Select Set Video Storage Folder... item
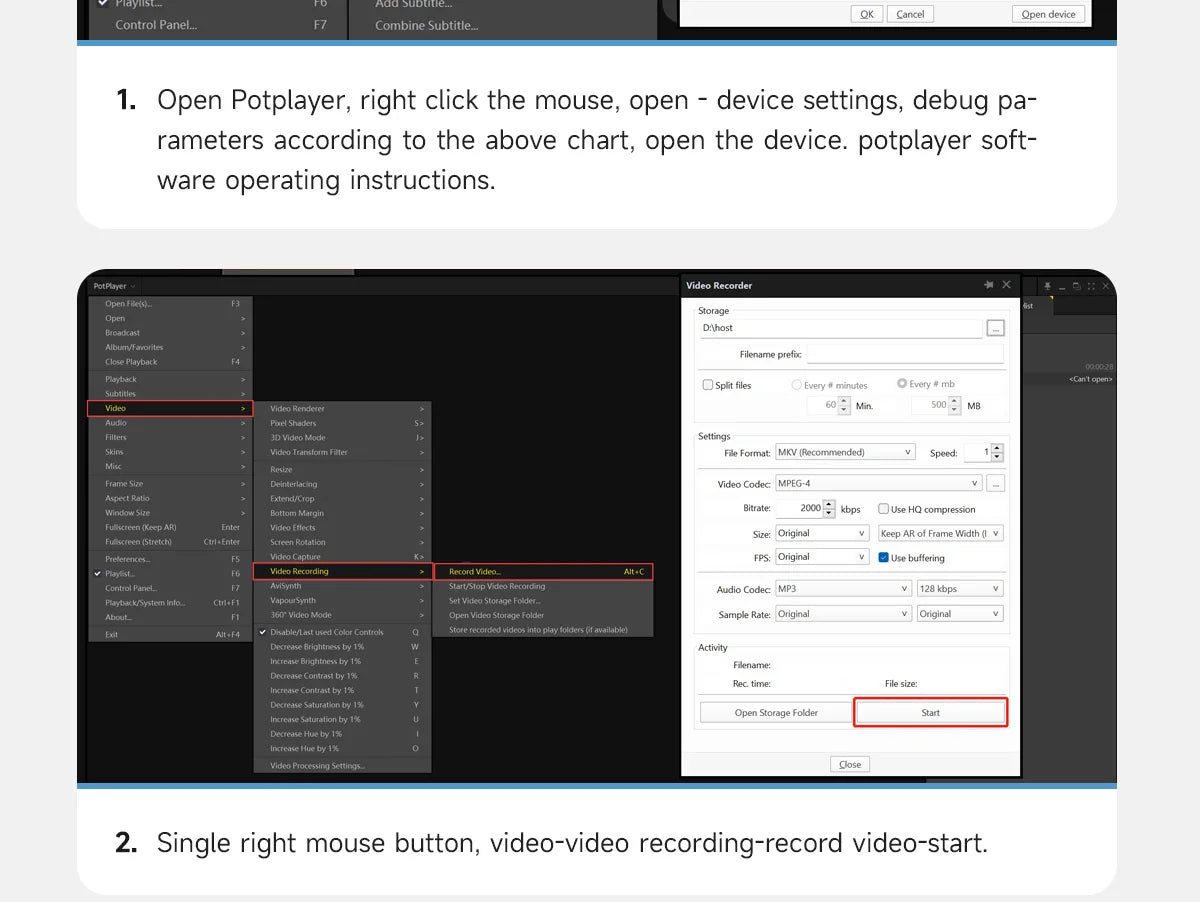The width and height of the screenshot is (1200, 902). [x=543, y=601]
